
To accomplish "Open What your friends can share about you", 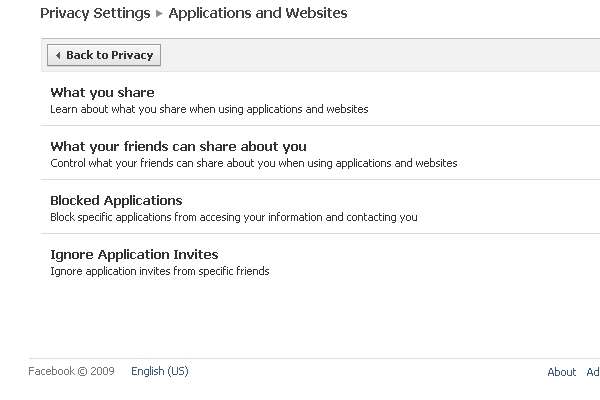I will (178, 146).
